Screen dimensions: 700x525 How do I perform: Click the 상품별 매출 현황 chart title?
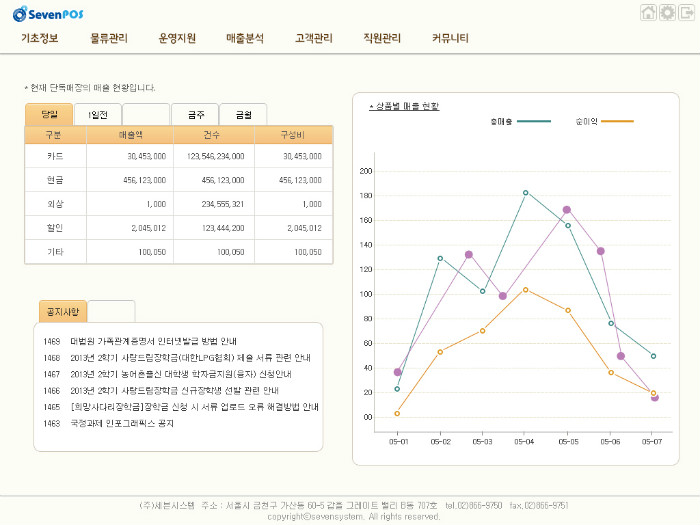tap(404, 106)
